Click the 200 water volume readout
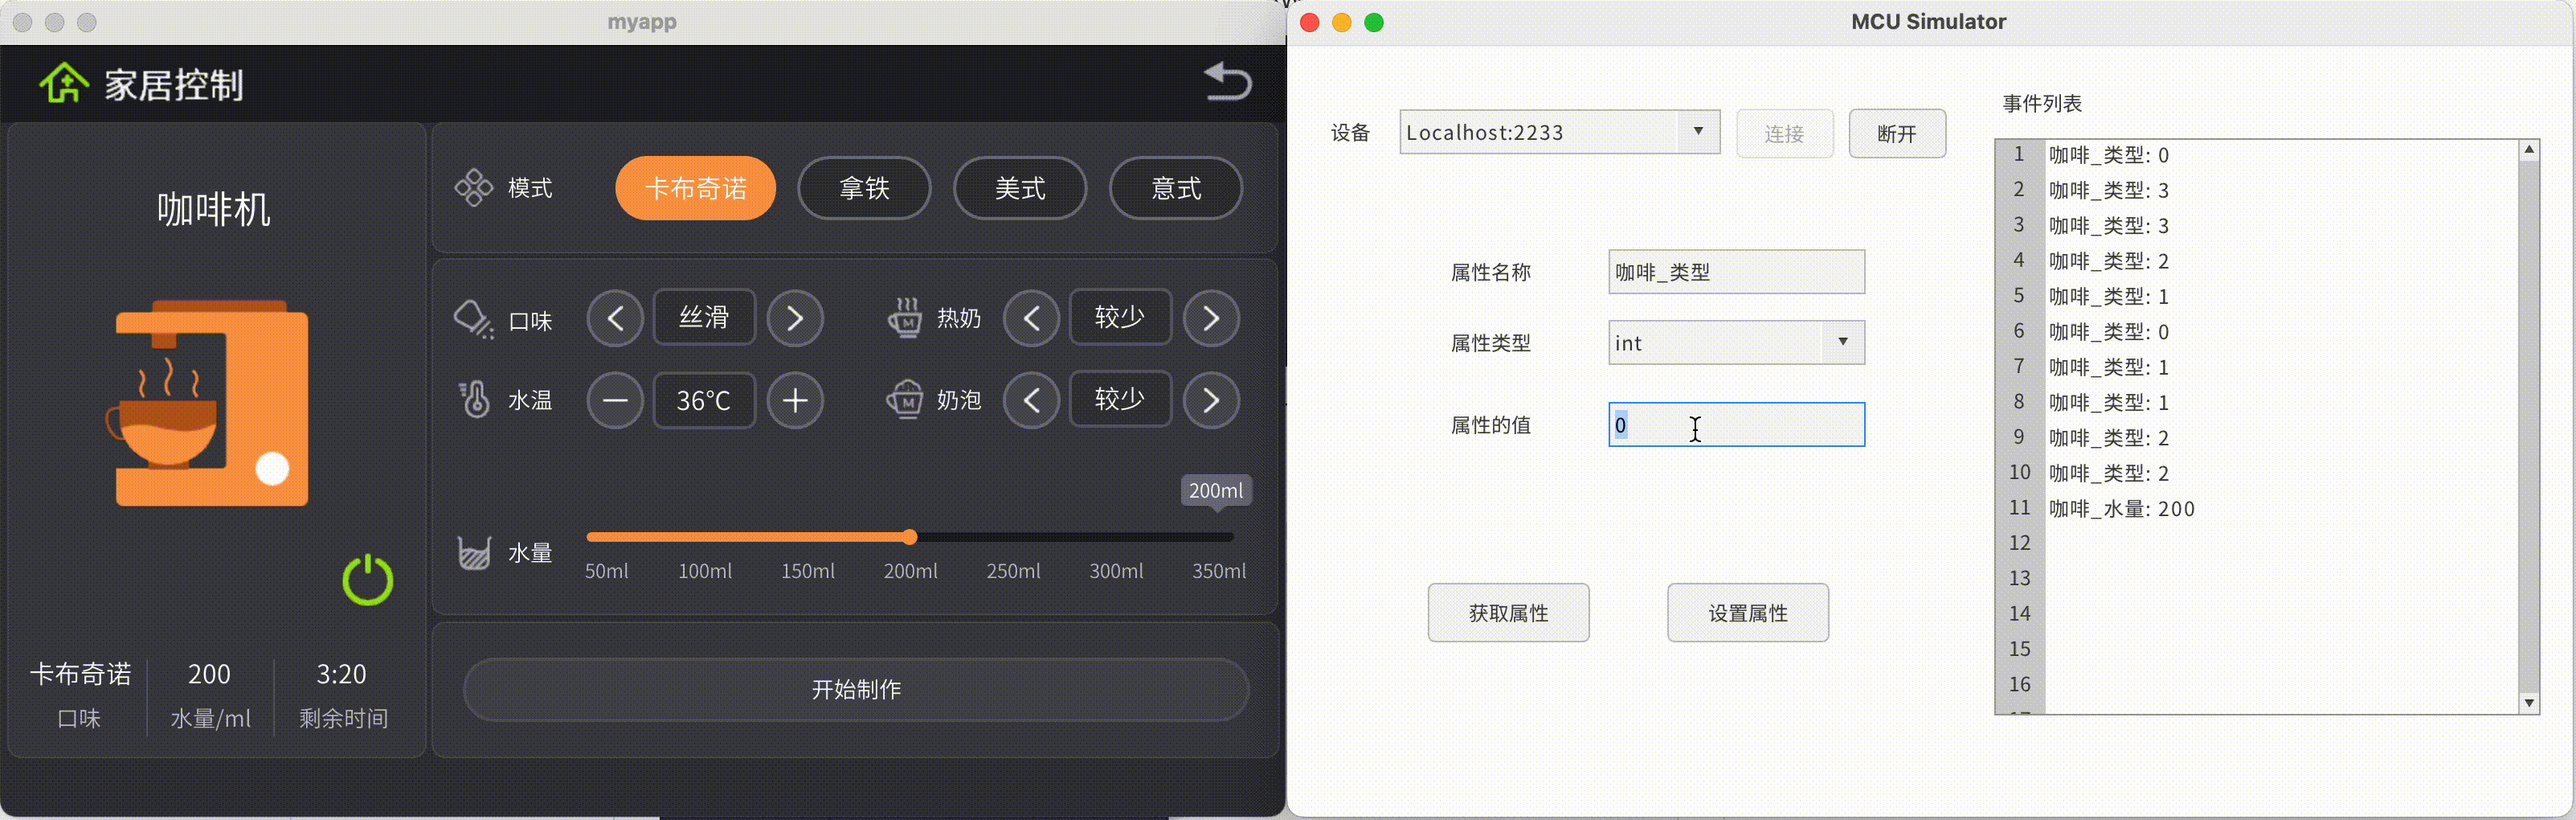 point(209,674)
